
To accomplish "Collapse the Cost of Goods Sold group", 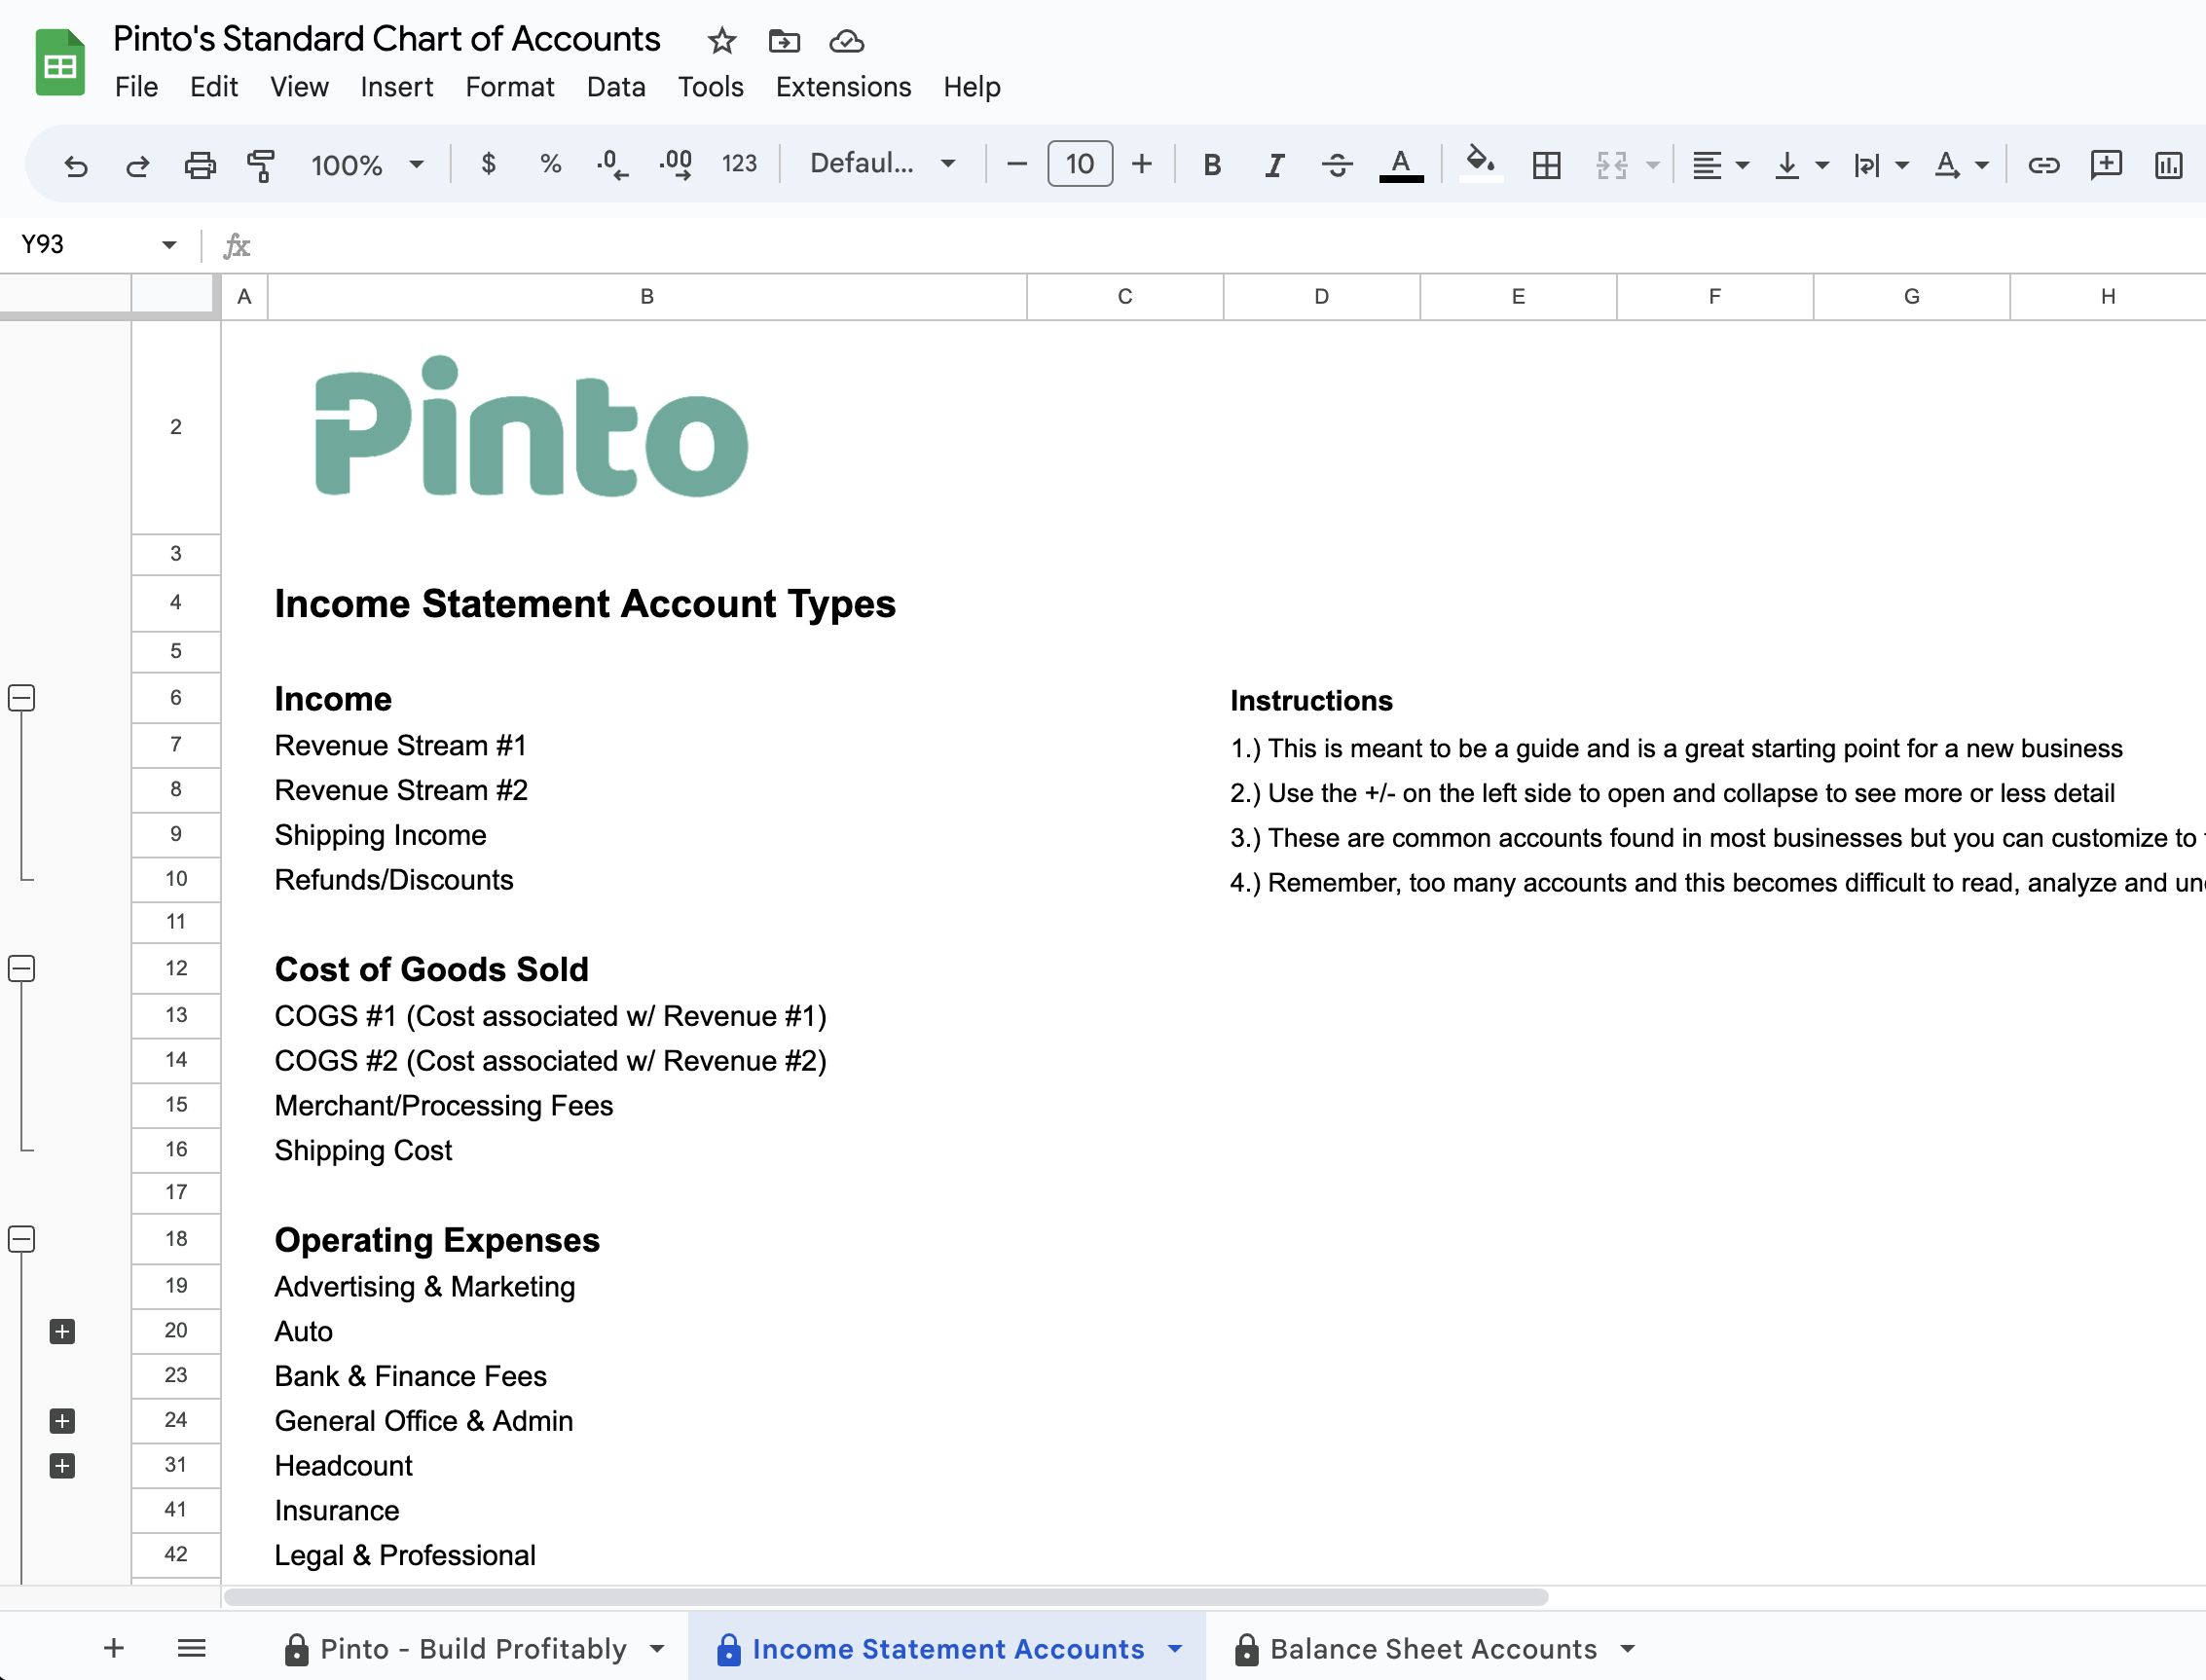I will 22,968.
